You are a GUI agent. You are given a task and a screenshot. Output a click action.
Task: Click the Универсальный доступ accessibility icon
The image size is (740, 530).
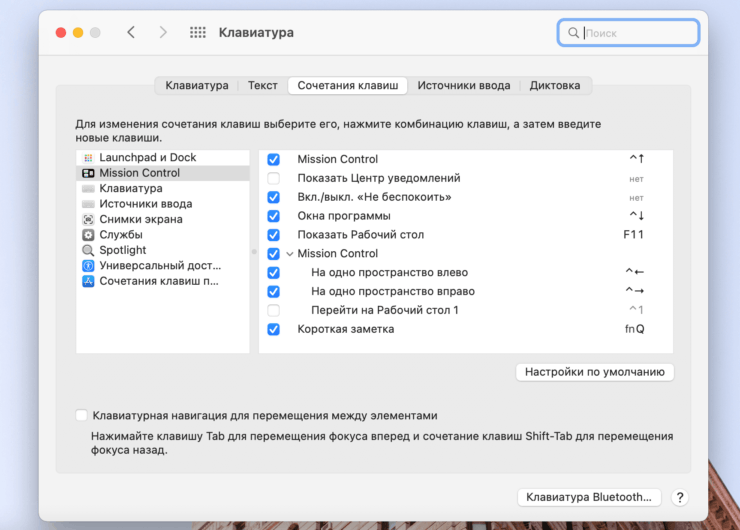click(x=88, y=266)
